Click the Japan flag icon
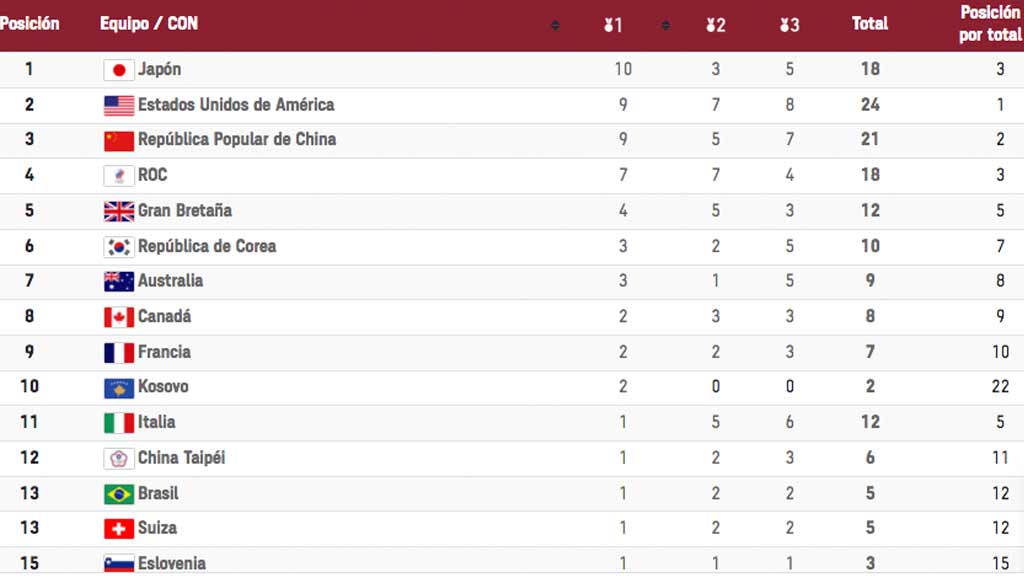 point(119,70)
